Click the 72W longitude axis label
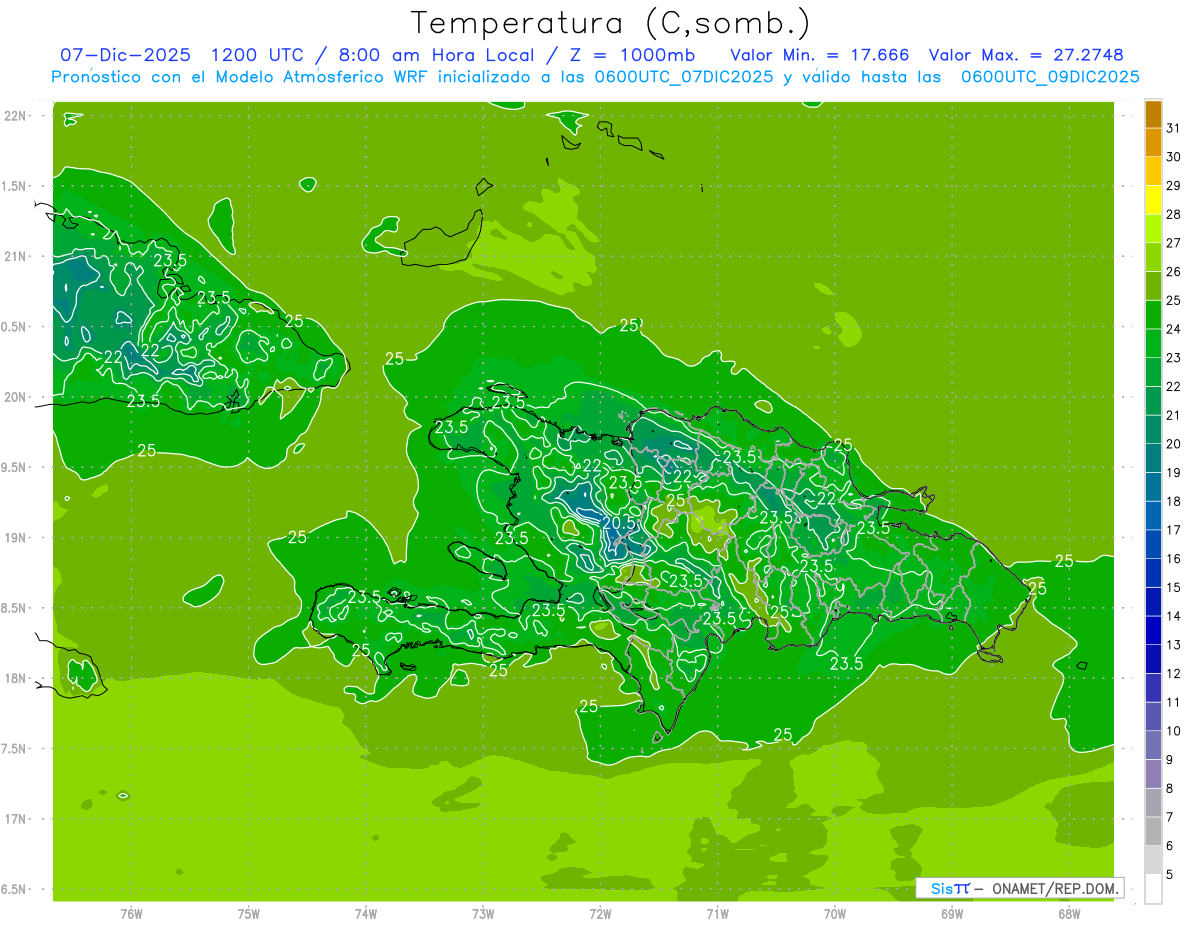The width and height of the screenshot is (1200, 927). 600,913
